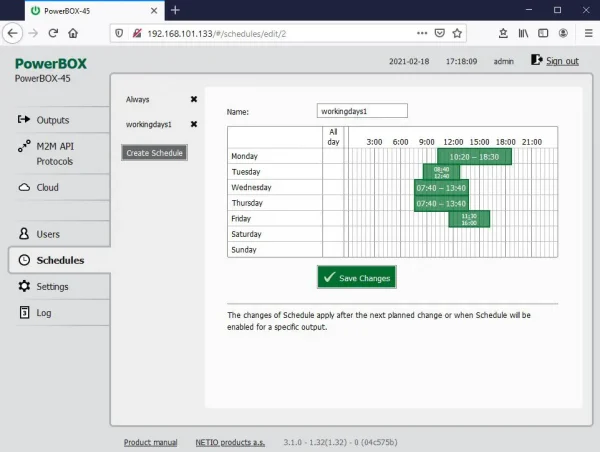
Task: Click the M2M API nodes icon
Action: (x=24, y=146)
